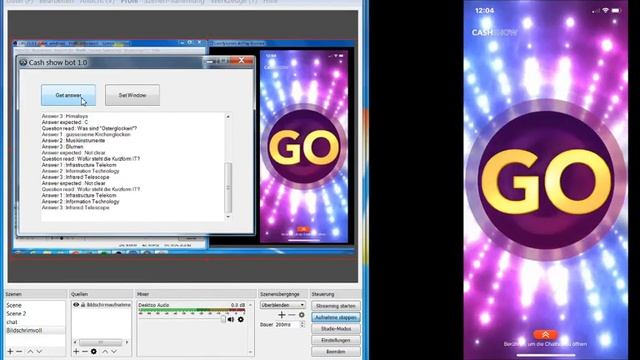Move scene up with the Szenen up arrow
Viewport: 640px width, 360px height.
[30, 351]
